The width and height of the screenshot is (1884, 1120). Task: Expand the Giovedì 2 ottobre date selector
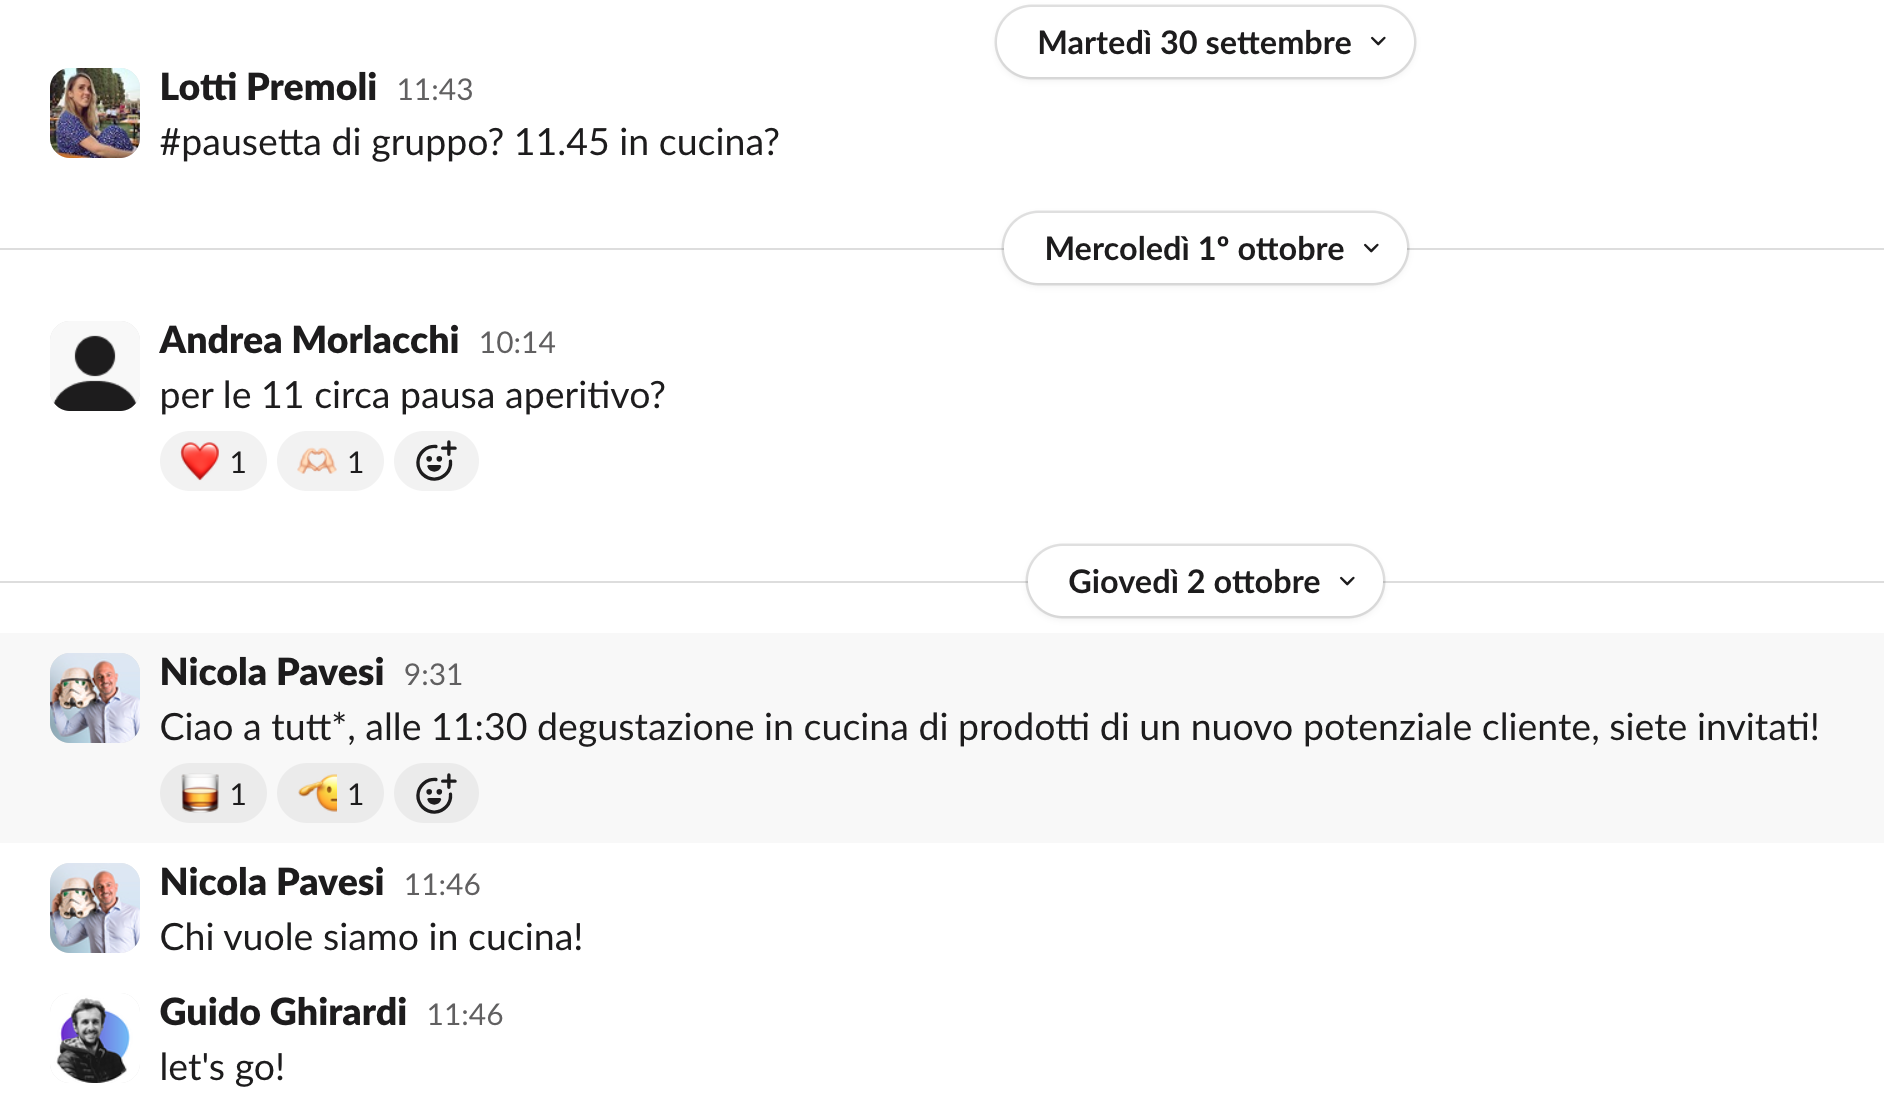(x=1203, y=580)
